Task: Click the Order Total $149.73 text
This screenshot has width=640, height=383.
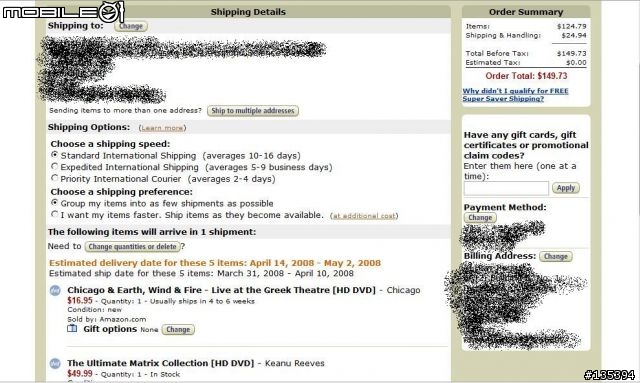Action: point(526,76)
